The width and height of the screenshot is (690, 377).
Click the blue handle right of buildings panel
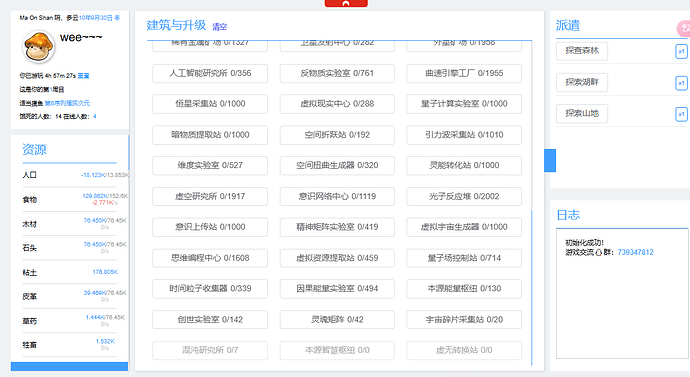550,160
